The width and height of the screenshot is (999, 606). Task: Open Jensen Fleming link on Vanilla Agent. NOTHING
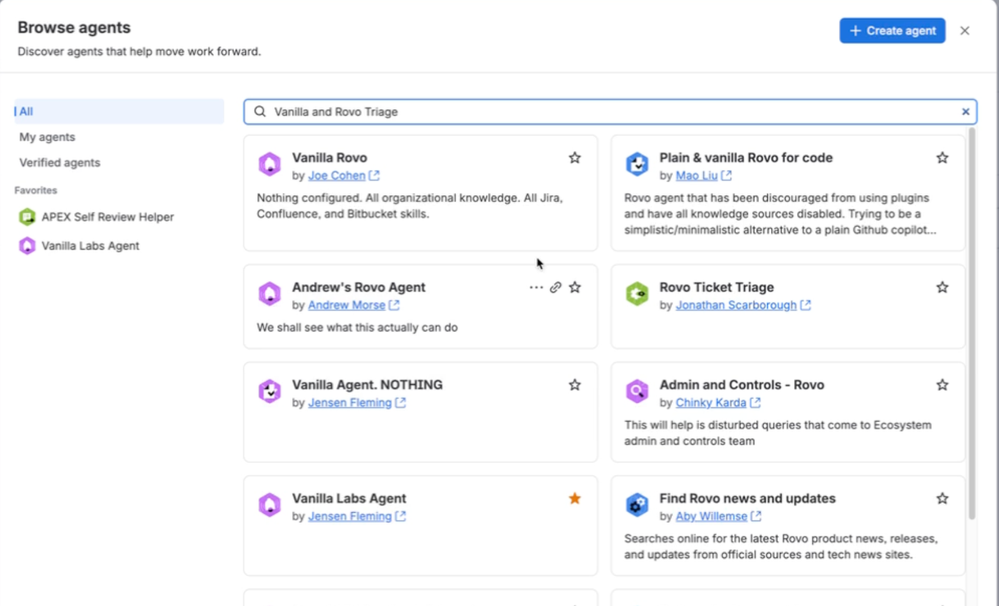(350, 403)
